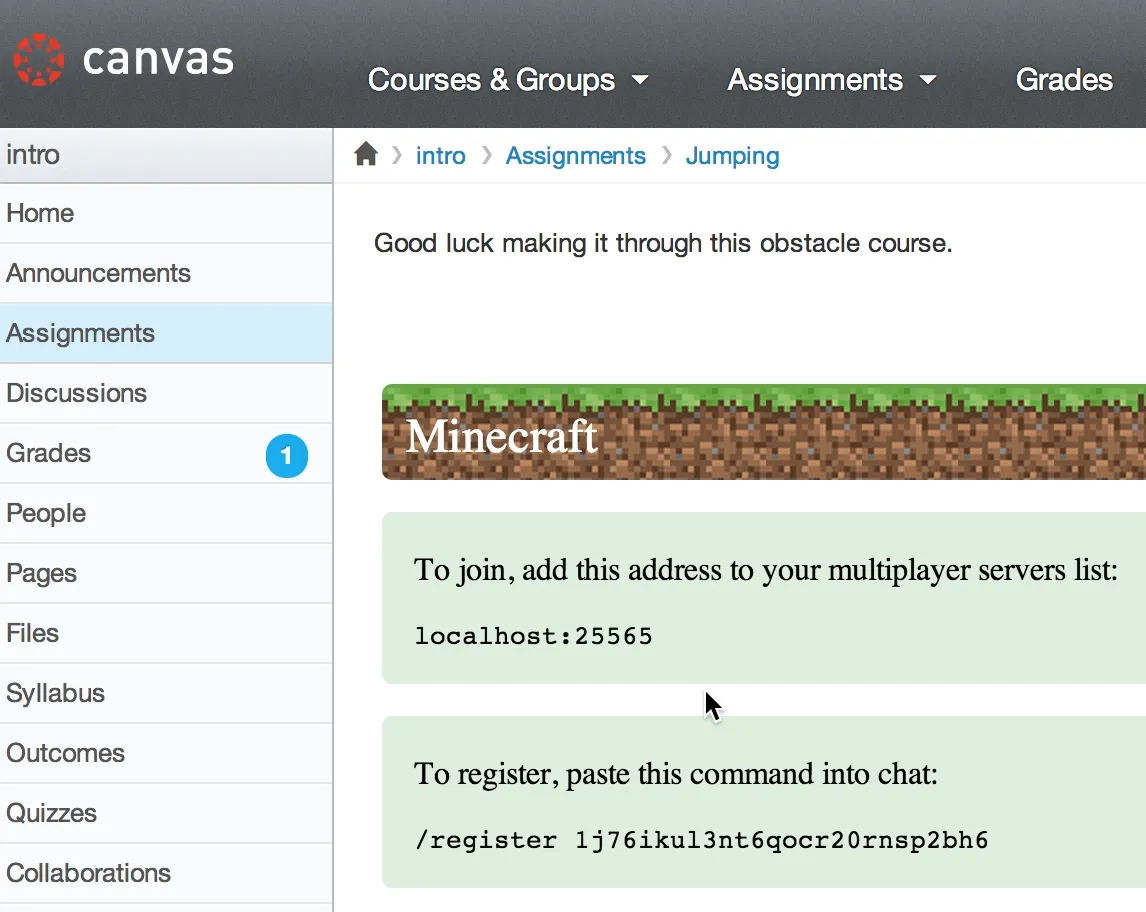Click the 'Good luck making it' description text
The height and width of the screenshot is (912, 1146).
[663, 243]
